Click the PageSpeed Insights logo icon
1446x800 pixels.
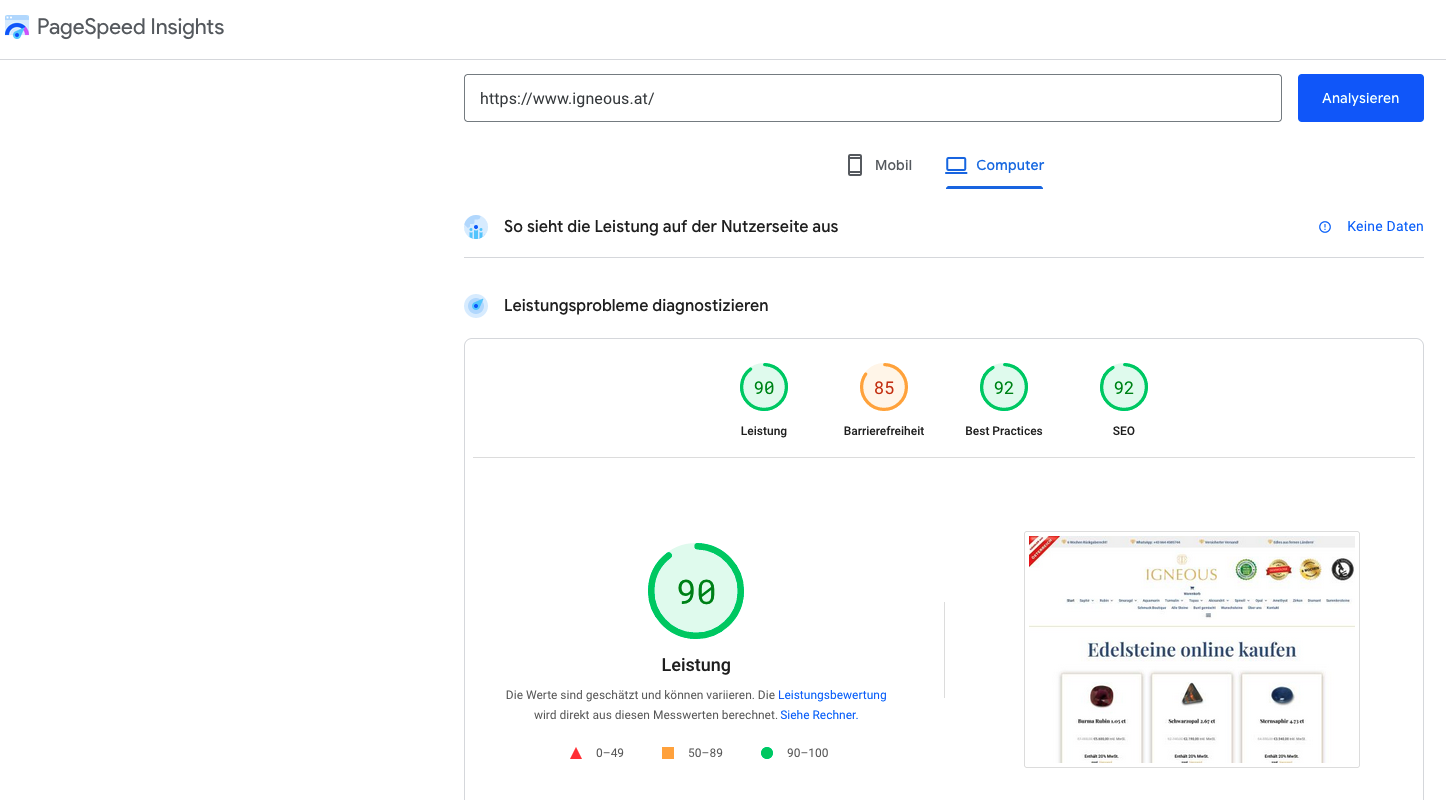17,27
